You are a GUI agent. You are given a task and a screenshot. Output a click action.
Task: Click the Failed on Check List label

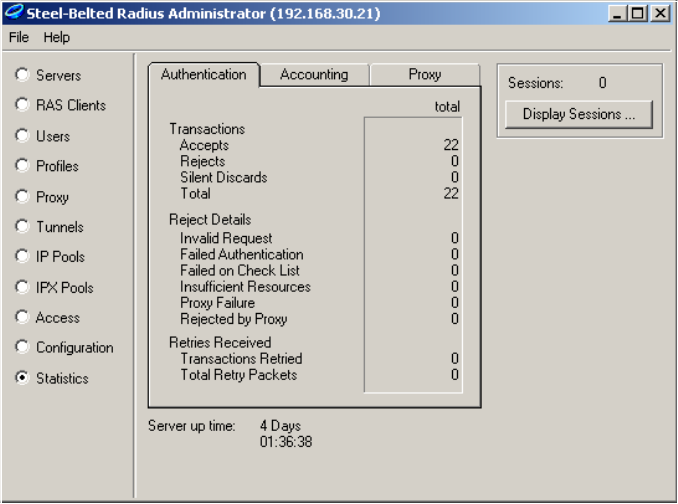click(x=240, y=271)
